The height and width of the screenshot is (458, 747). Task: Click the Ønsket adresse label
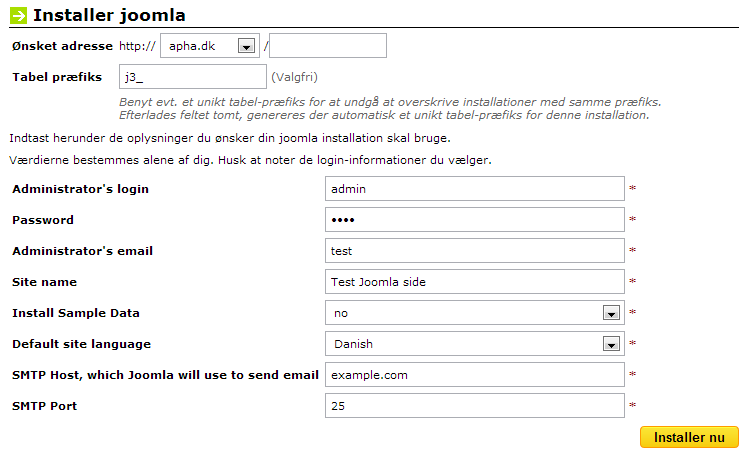pyautogui.click(x=62, y=46)
